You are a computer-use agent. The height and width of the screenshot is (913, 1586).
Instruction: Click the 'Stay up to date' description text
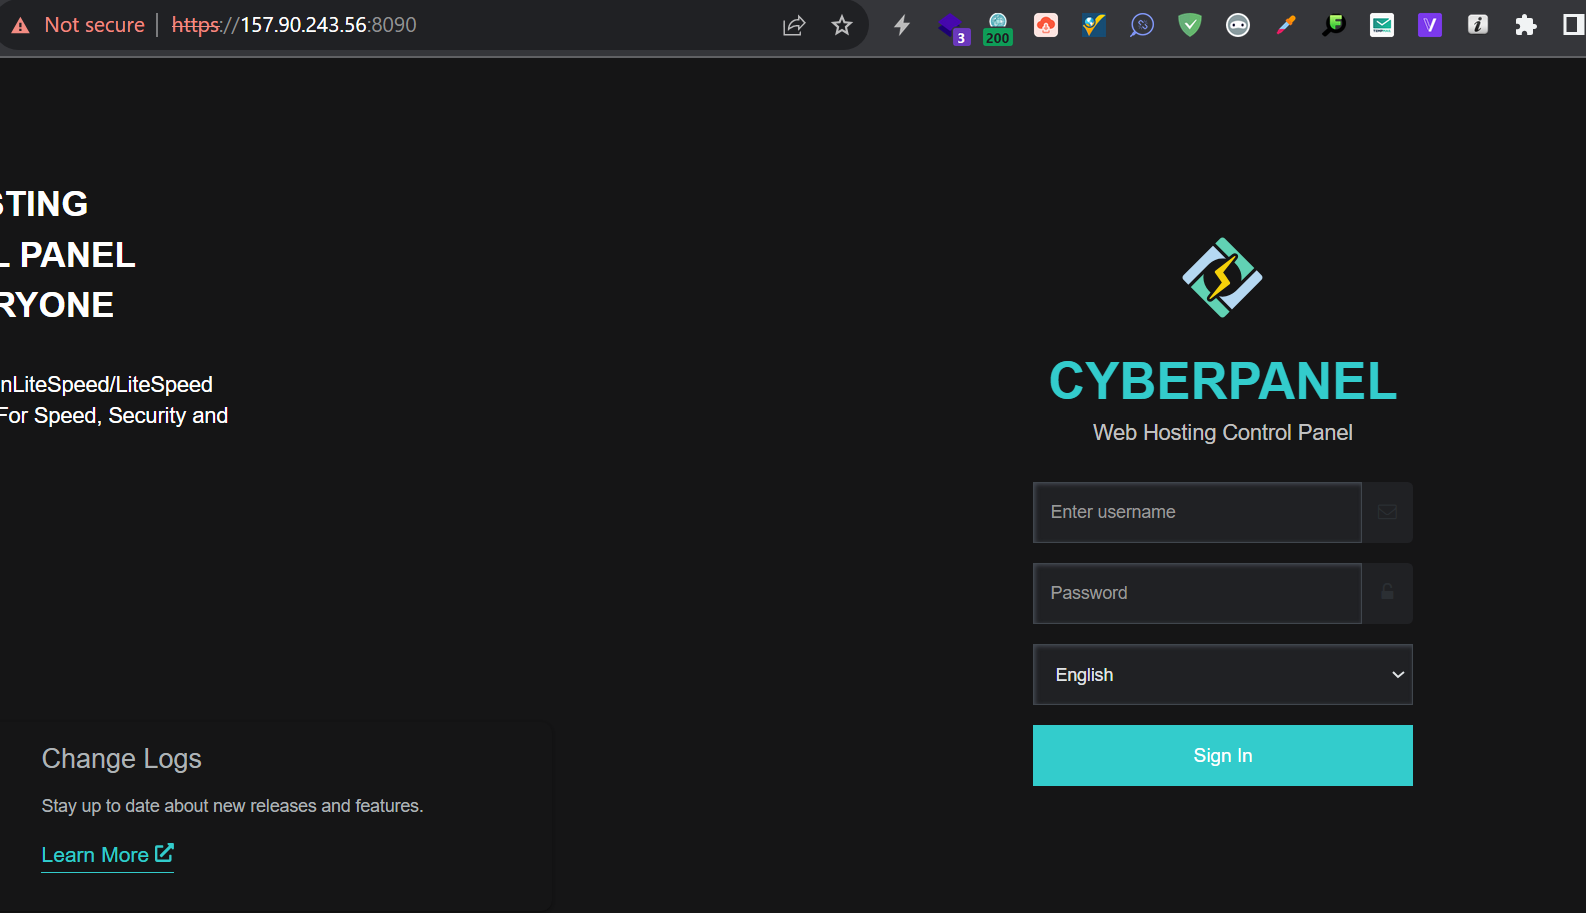tap(232, 806)
